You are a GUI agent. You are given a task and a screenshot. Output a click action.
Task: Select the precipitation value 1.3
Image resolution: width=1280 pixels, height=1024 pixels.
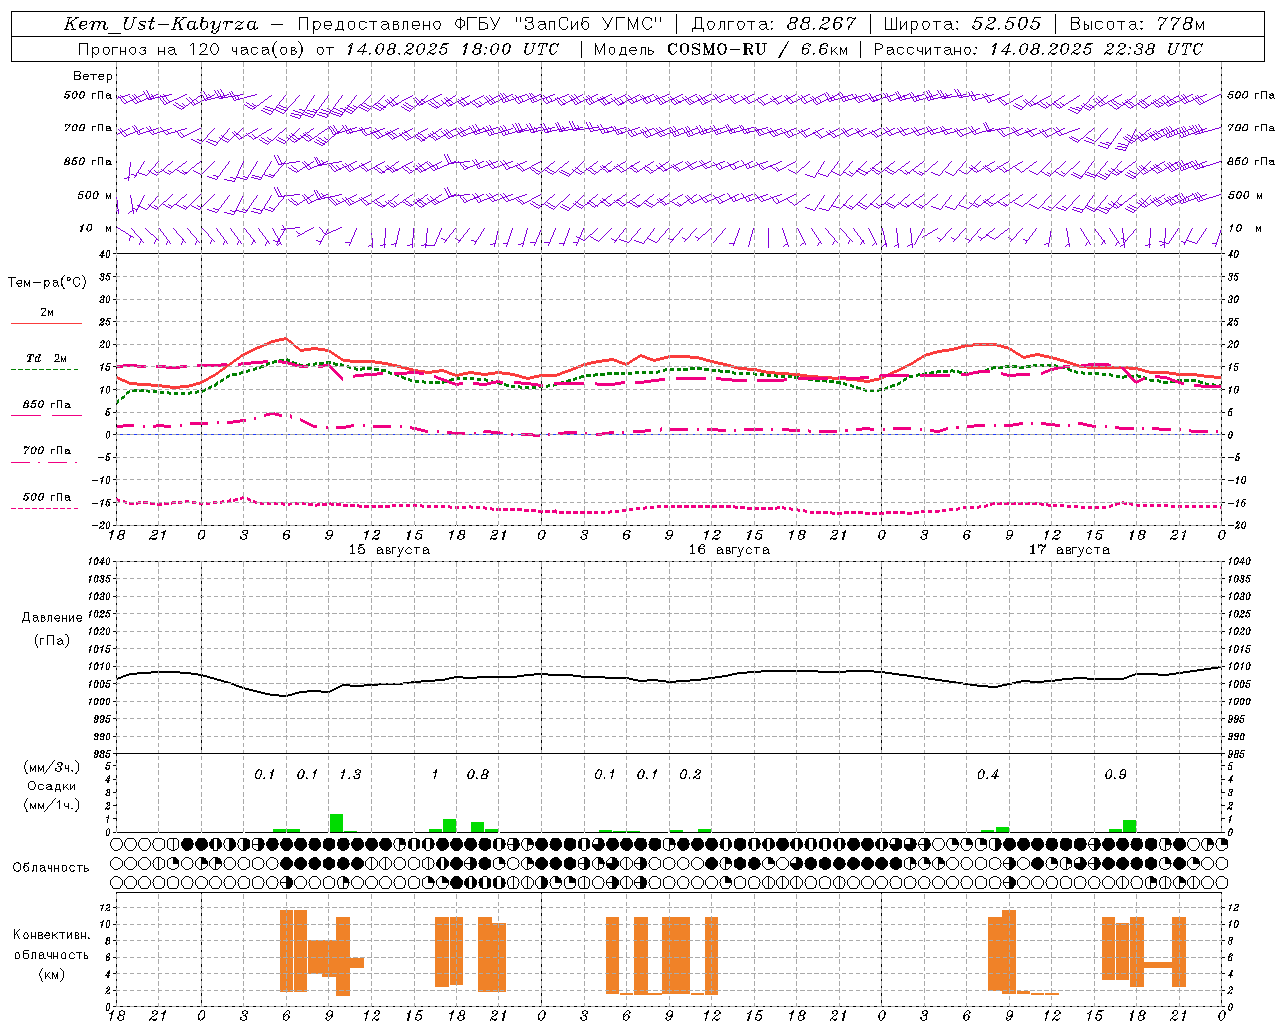click(350, 775)
